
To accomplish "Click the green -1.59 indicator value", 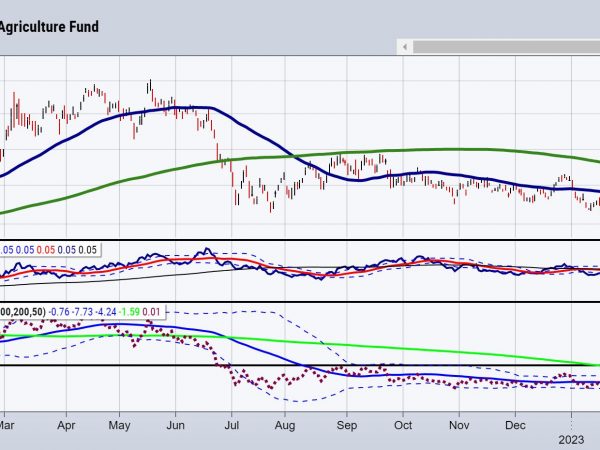I will [129, 312].
